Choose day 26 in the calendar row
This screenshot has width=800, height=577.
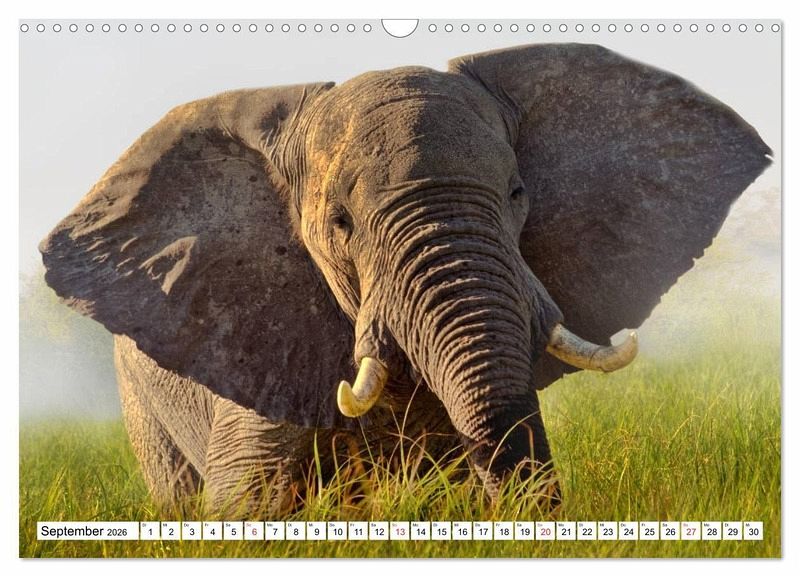tap(670, 531)
